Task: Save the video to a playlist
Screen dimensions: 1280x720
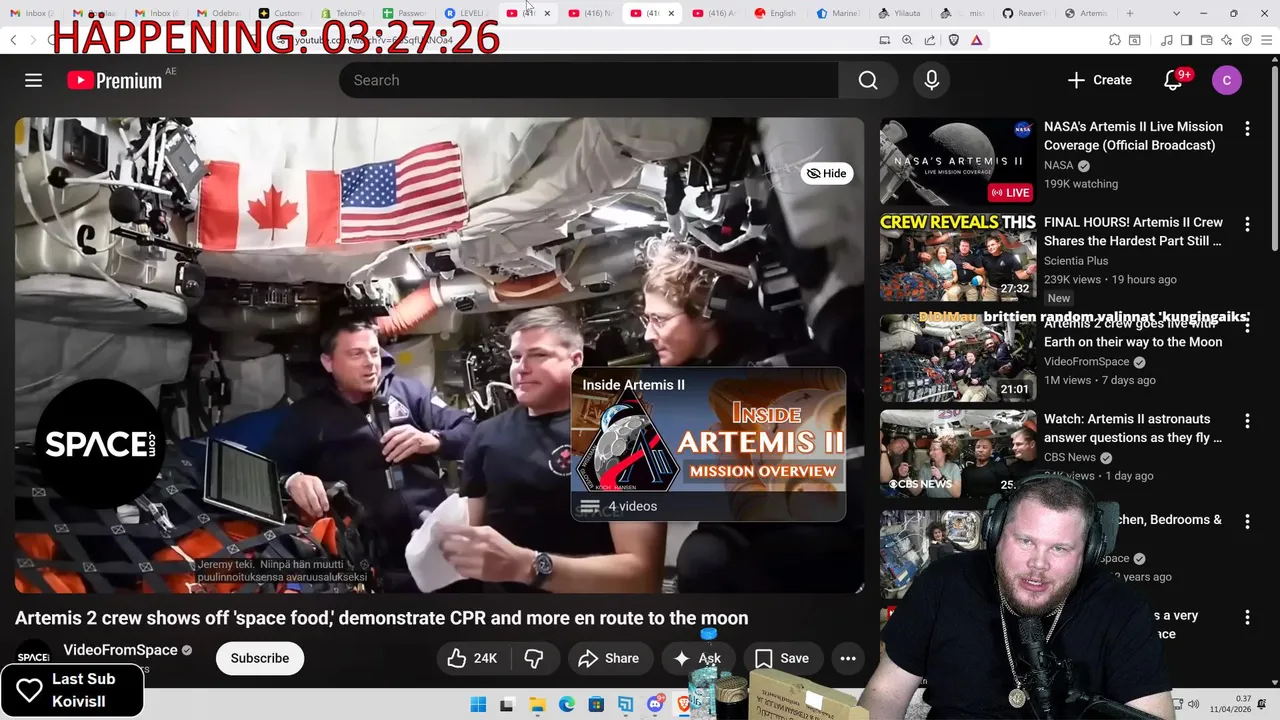Action: [782, 658]
